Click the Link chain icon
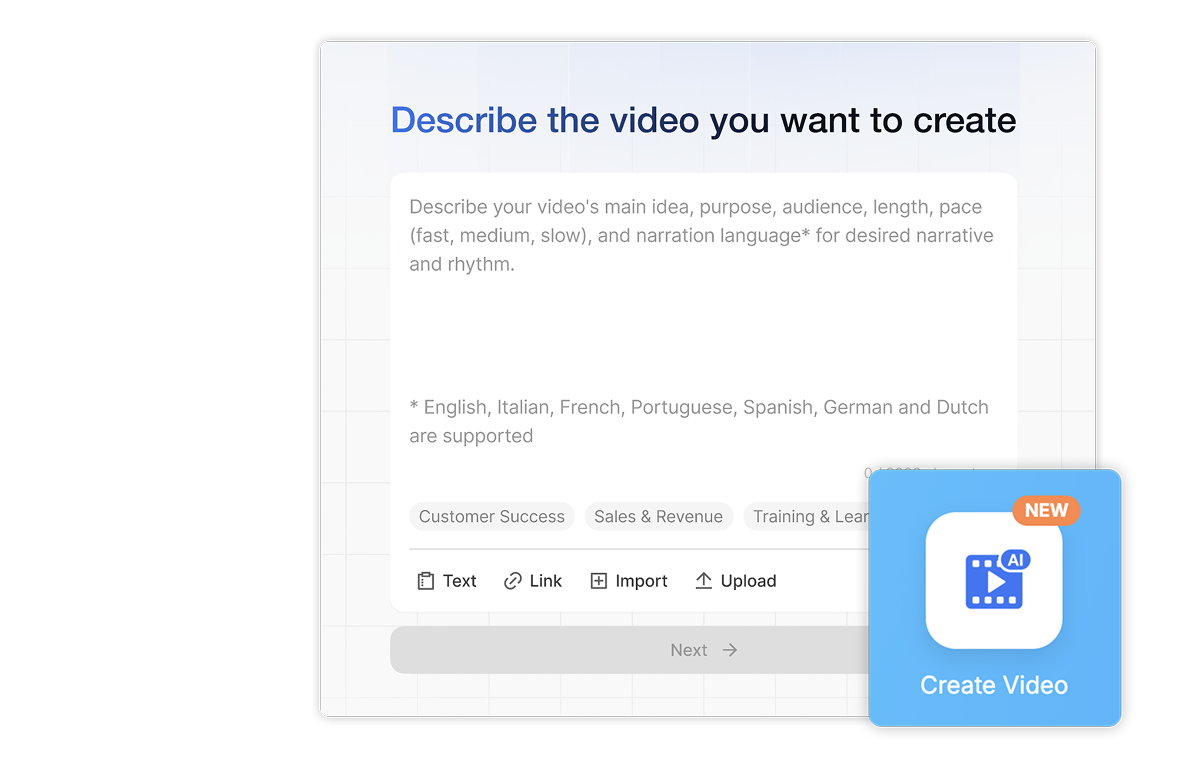The image size is (1201, 780). [511, 580]
